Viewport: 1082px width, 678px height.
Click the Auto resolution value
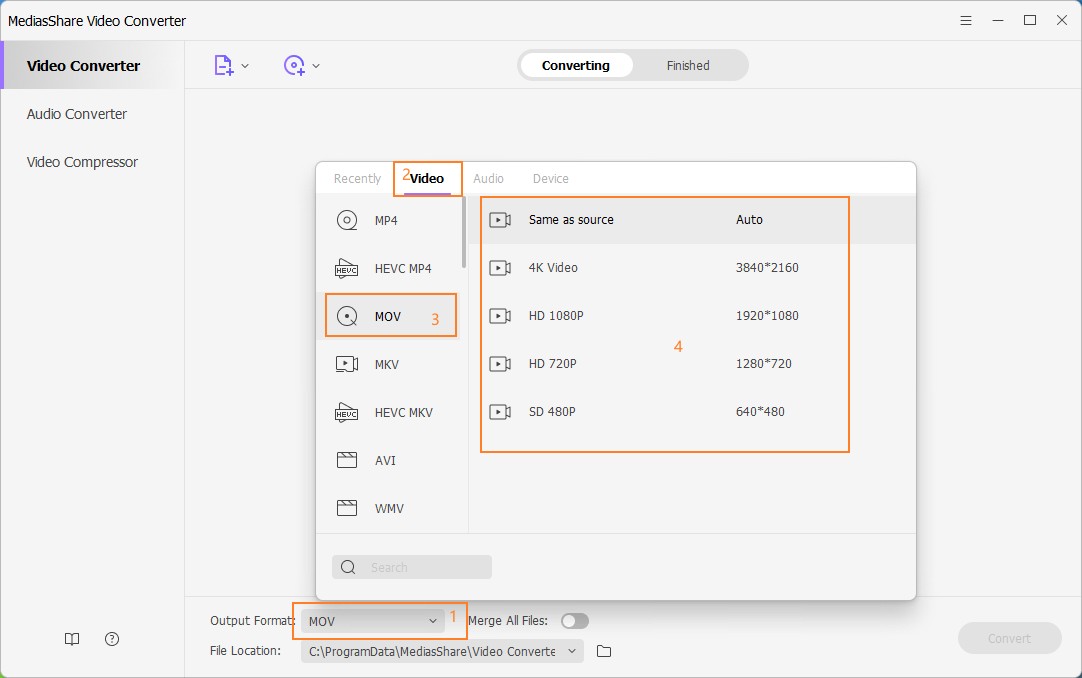click(x=749, y=220)
